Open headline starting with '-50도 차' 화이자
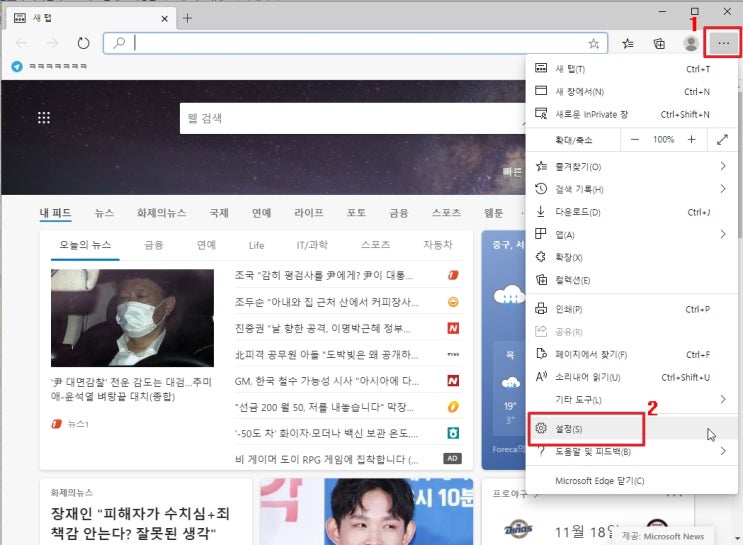 pyautogui.click(x=326, y=433)
